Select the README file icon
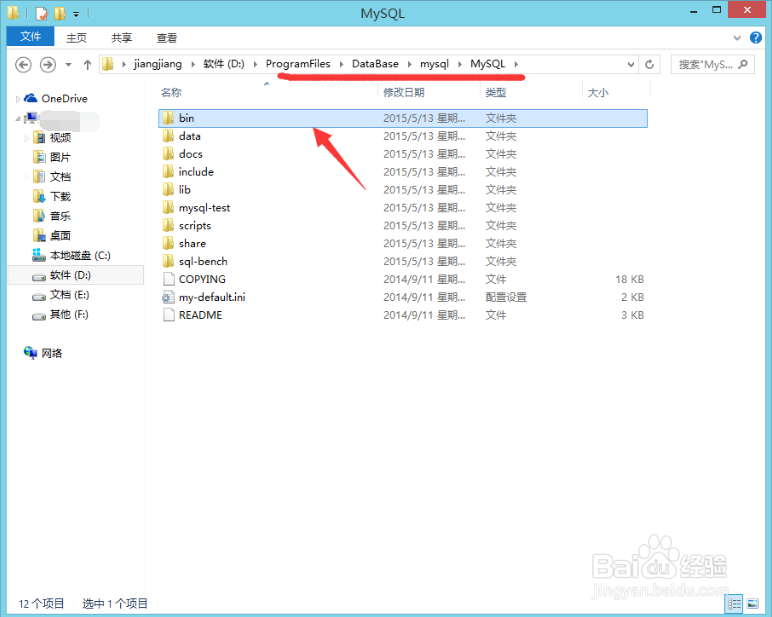This screenshot has width=772, height=617. click(x=168, y=315)
